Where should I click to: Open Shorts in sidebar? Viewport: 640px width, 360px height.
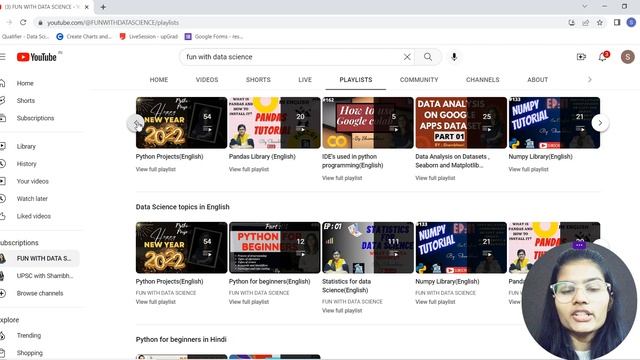[26, 100]
